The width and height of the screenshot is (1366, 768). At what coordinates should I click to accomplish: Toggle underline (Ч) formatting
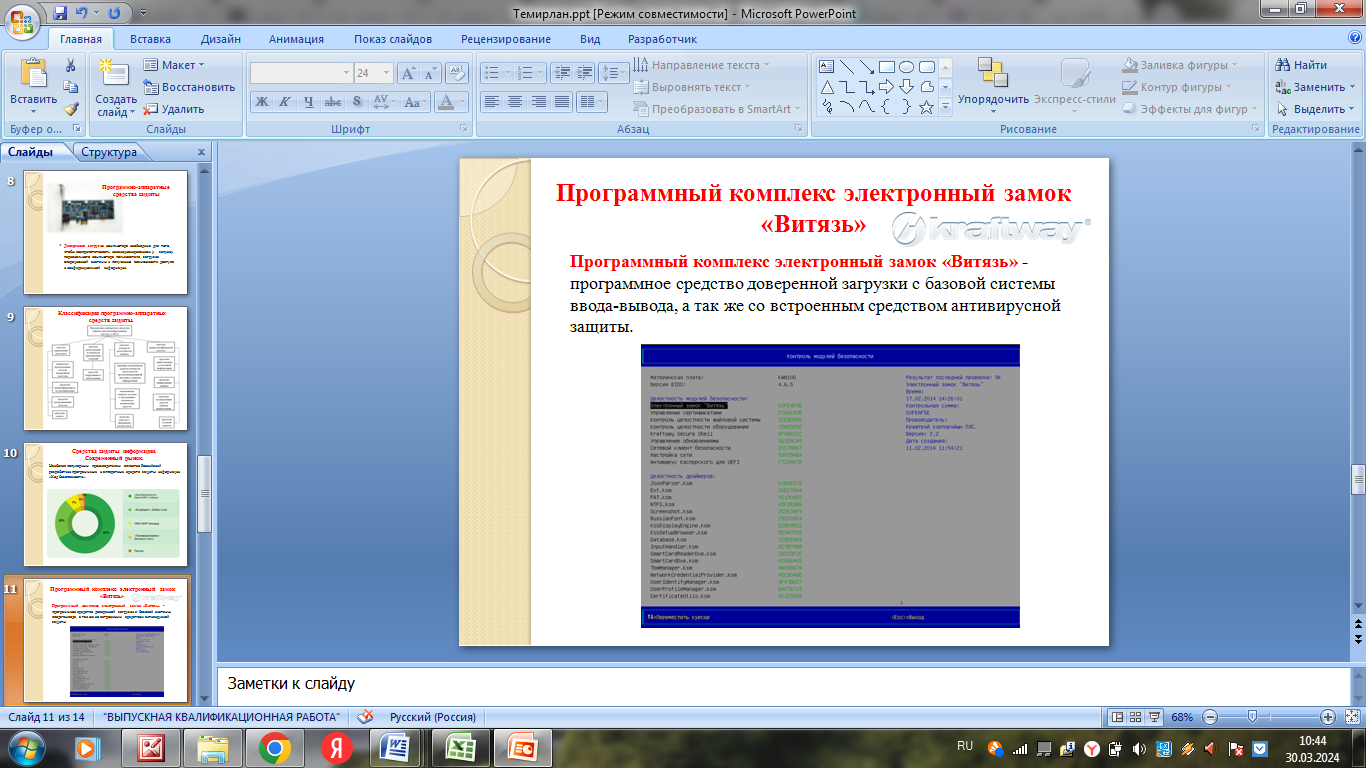309,102
